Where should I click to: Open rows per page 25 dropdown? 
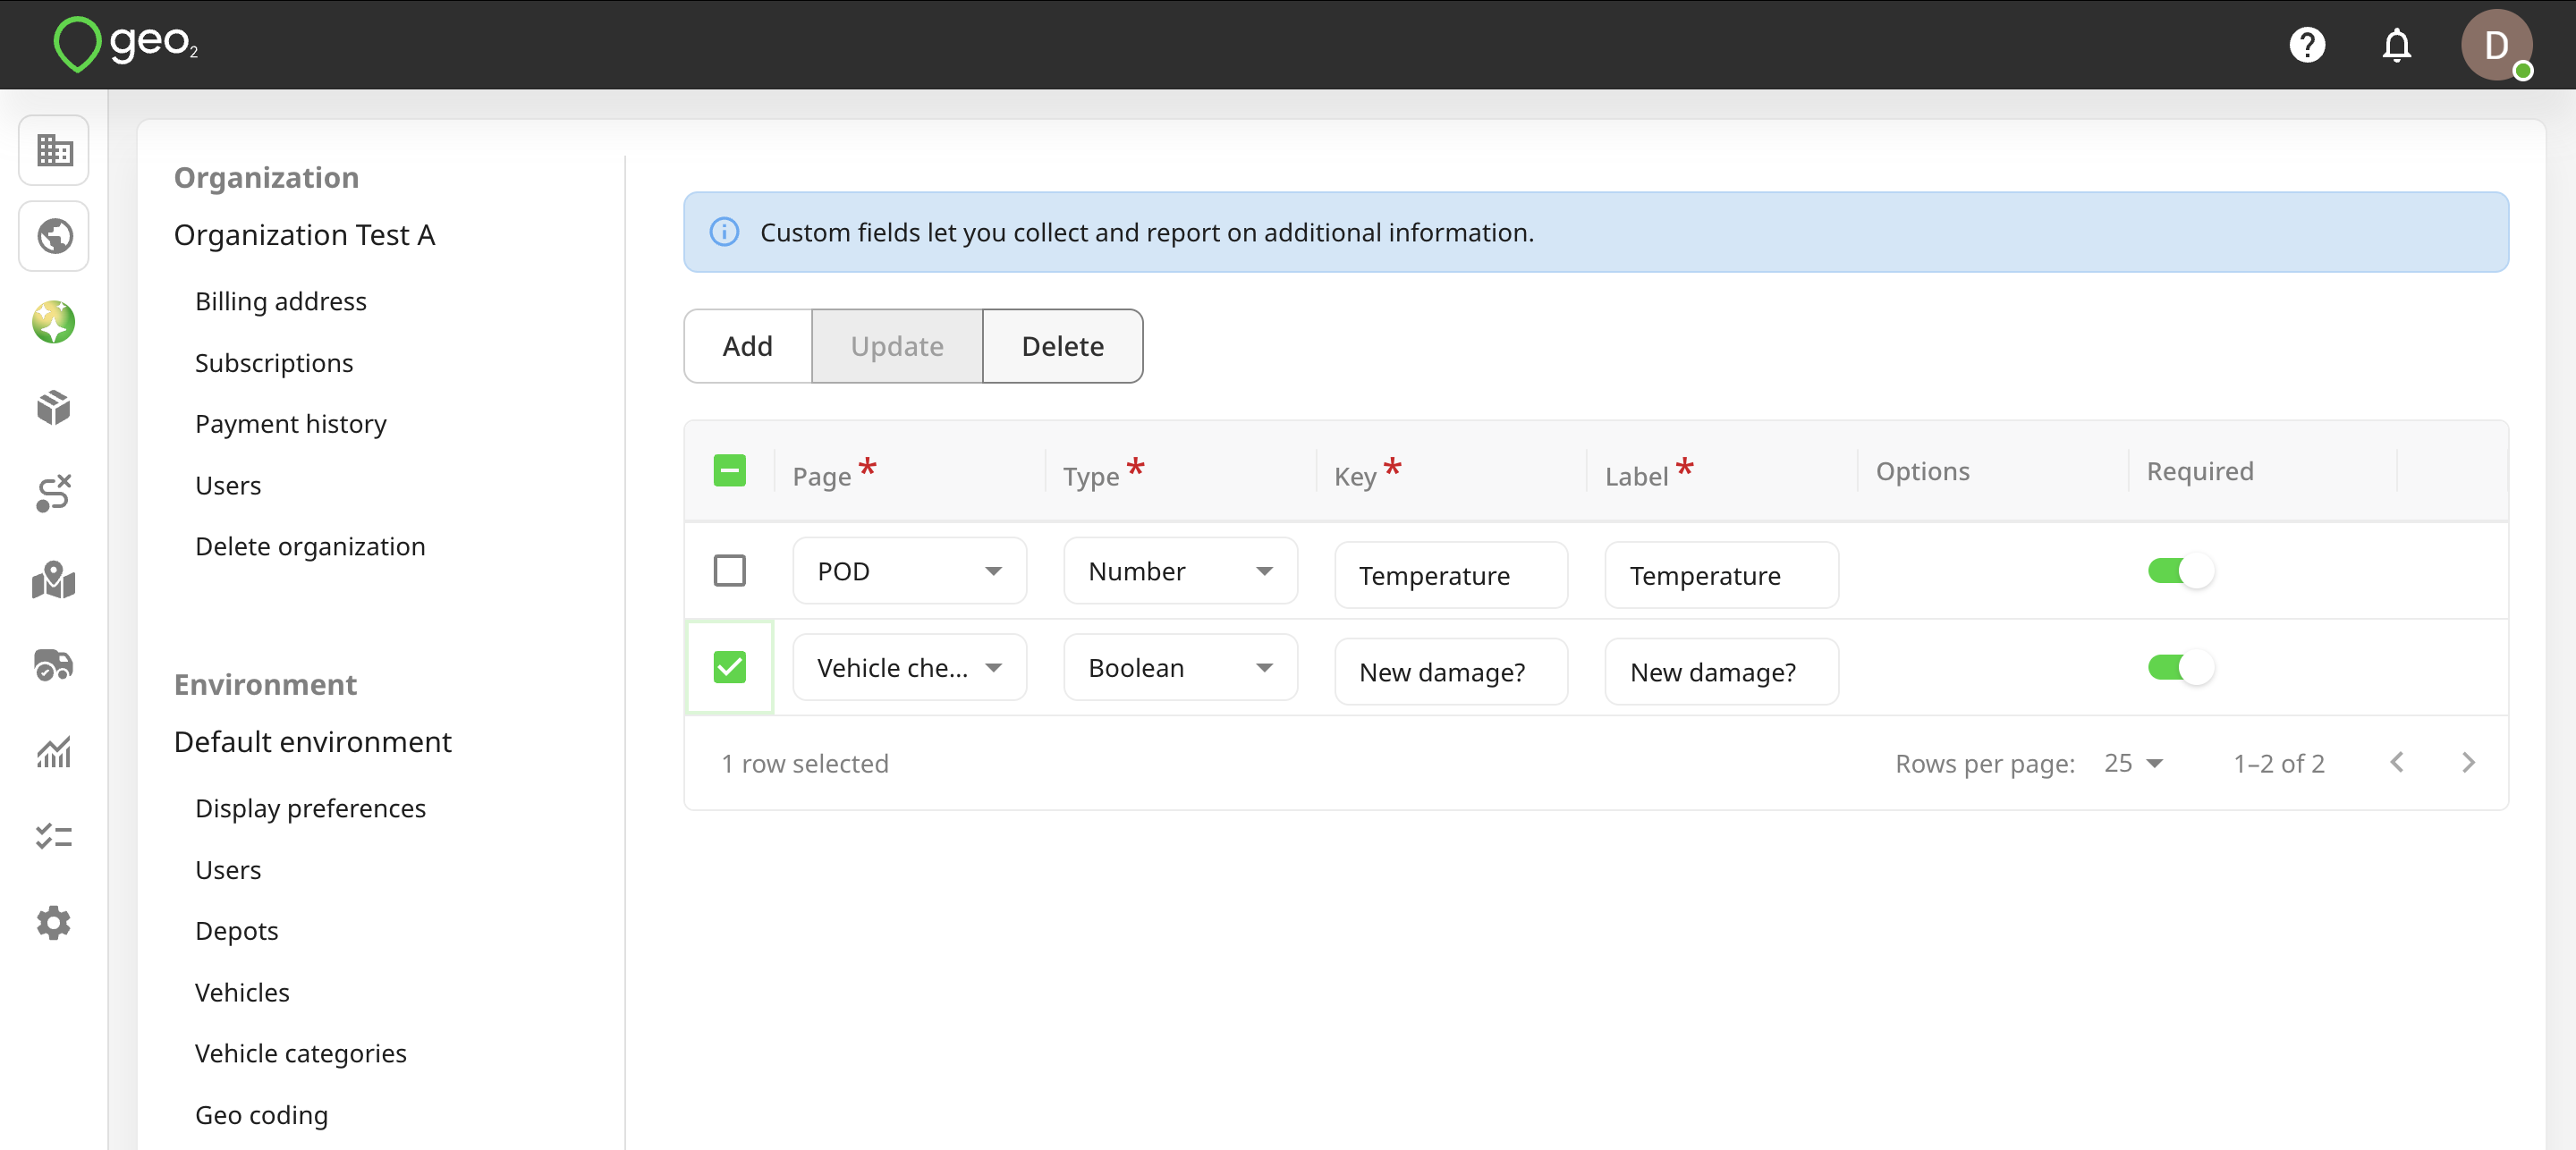point(2133,763)
